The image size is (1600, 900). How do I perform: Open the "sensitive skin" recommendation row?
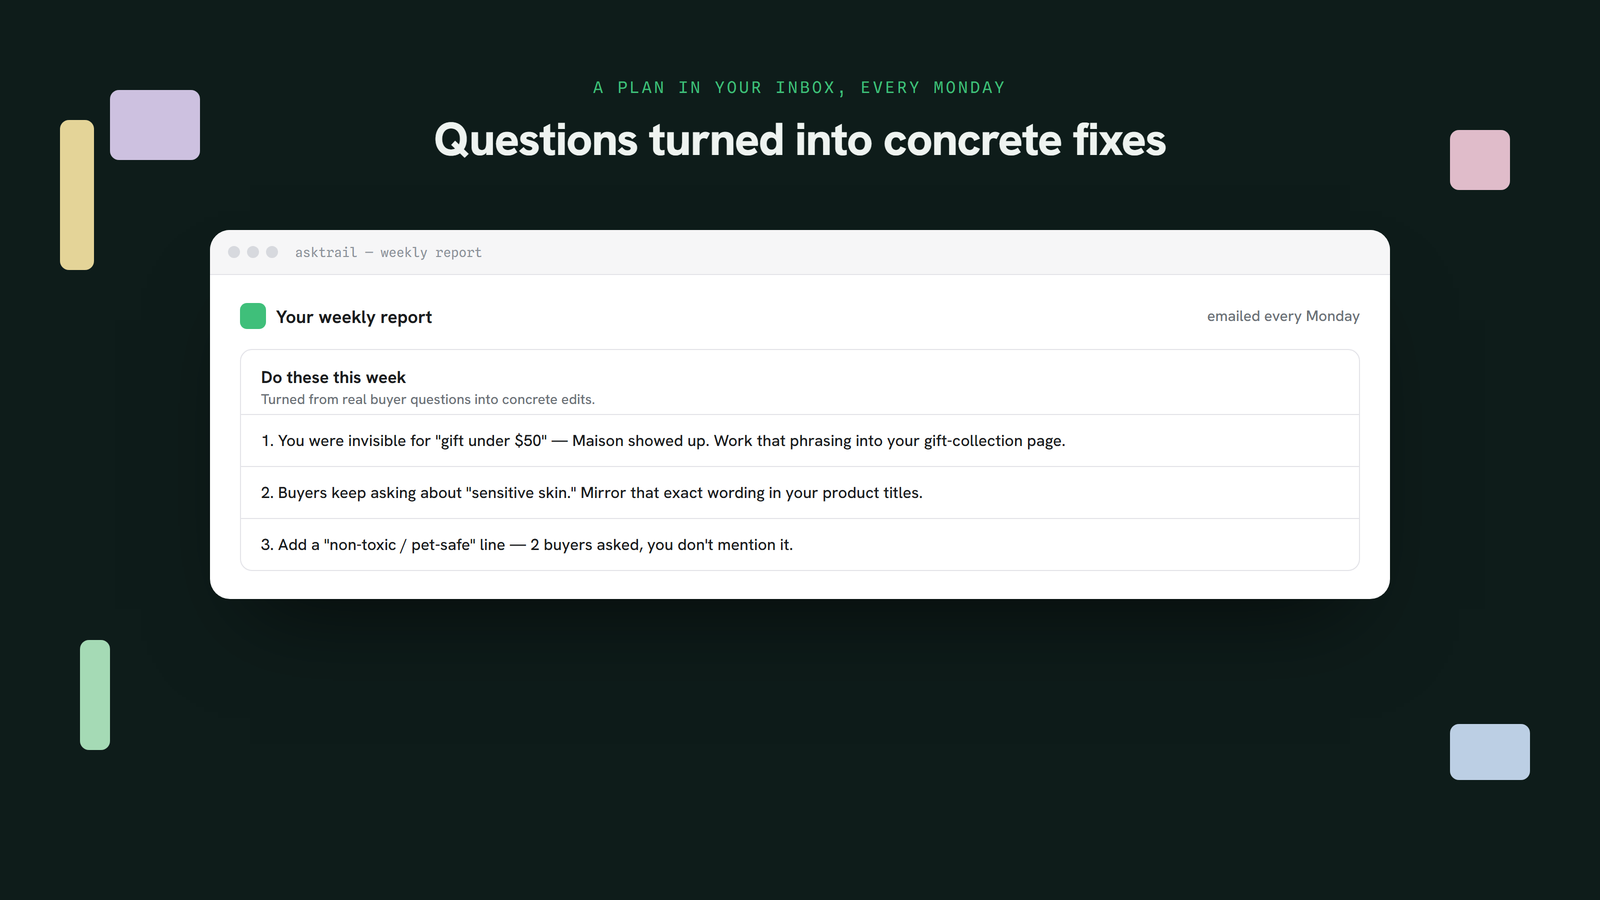pyautogui.click(x=800, y=493)
